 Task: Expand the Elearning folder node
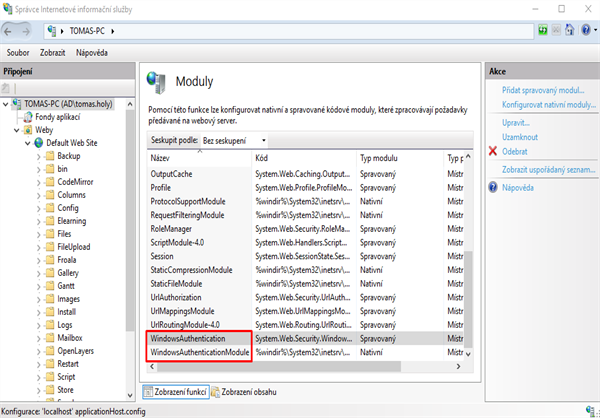tap(39, 222)
